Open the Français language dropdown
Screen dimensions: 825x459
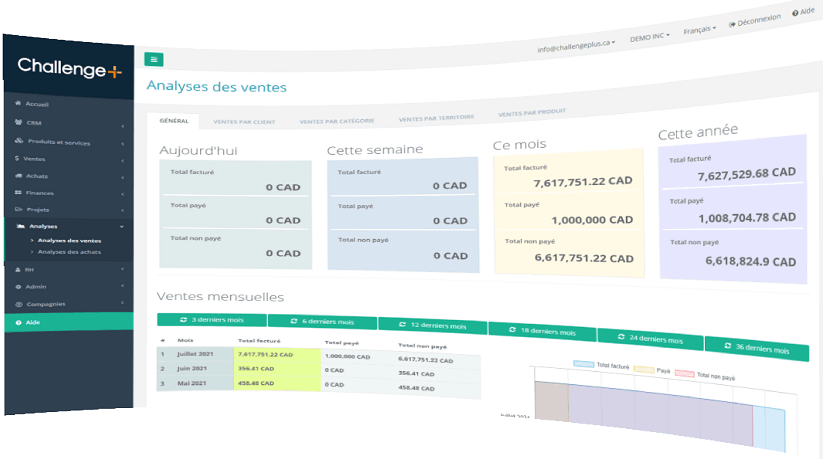point(700,30)
